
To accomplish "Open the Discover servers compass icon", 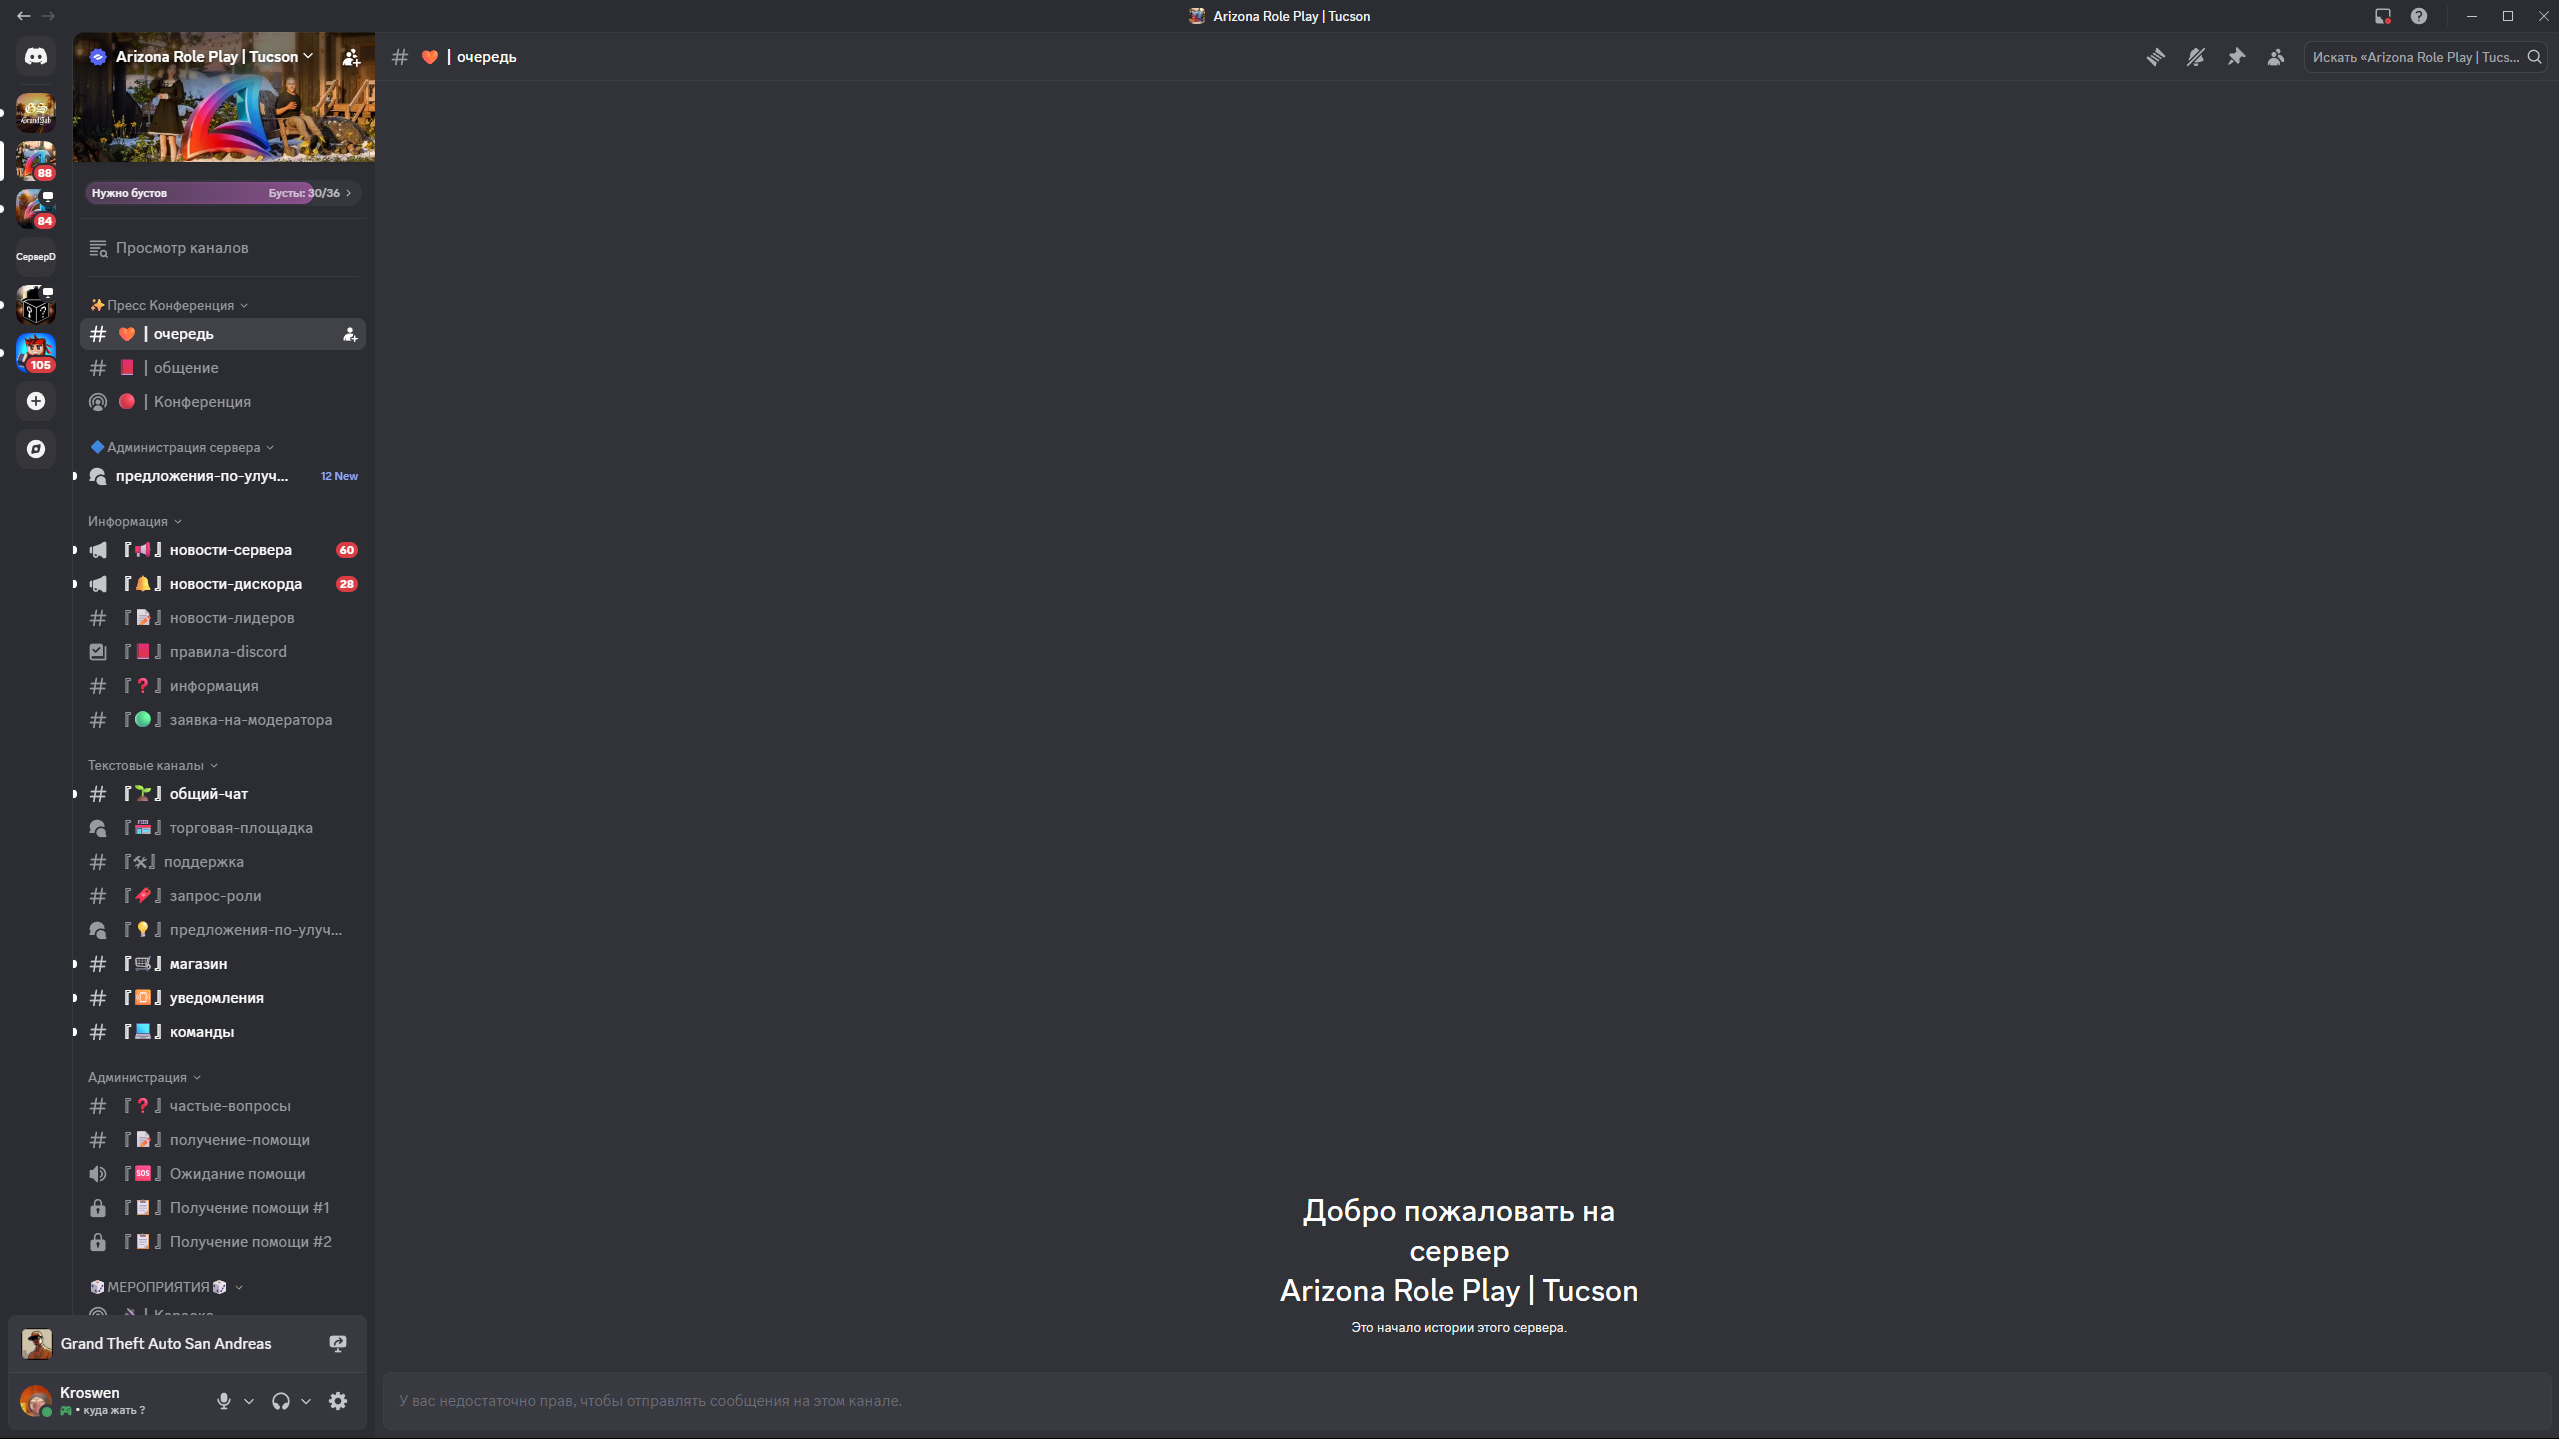I will [x=36, y=449].
